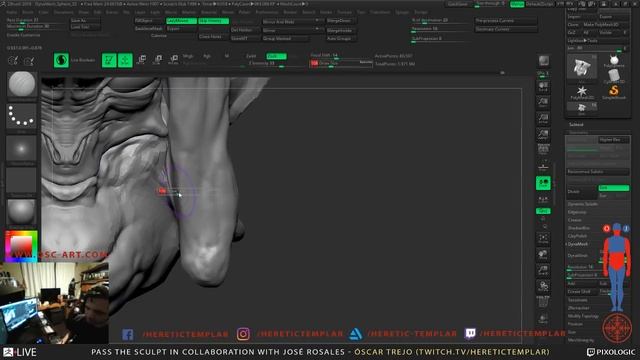Viewport: 640px width, 360px height.
Task: Open the Render menu
Action: click(x=290, y=12)
